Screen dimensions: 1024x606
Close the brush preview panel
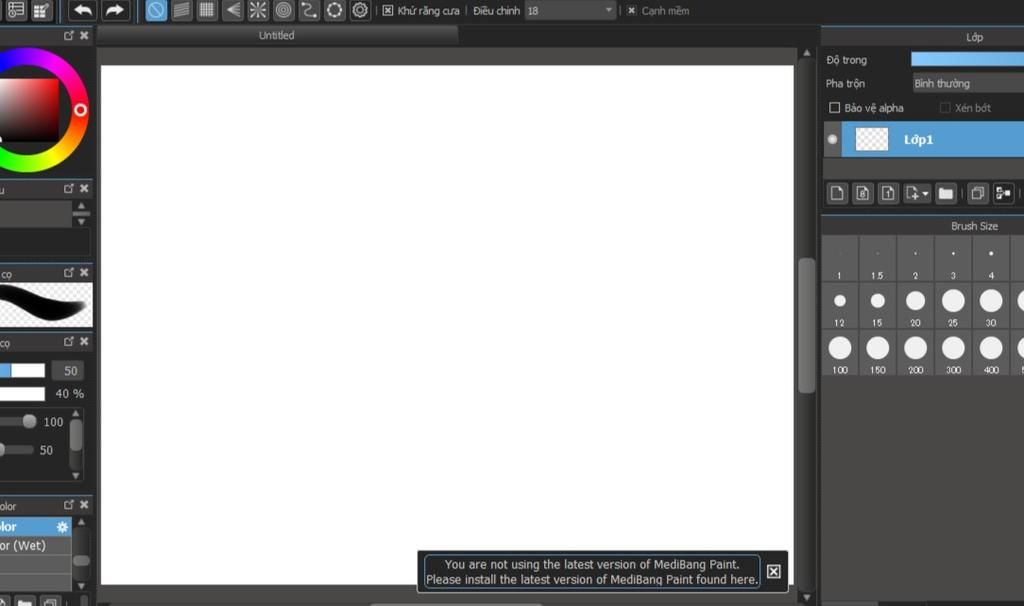[84, 272]
